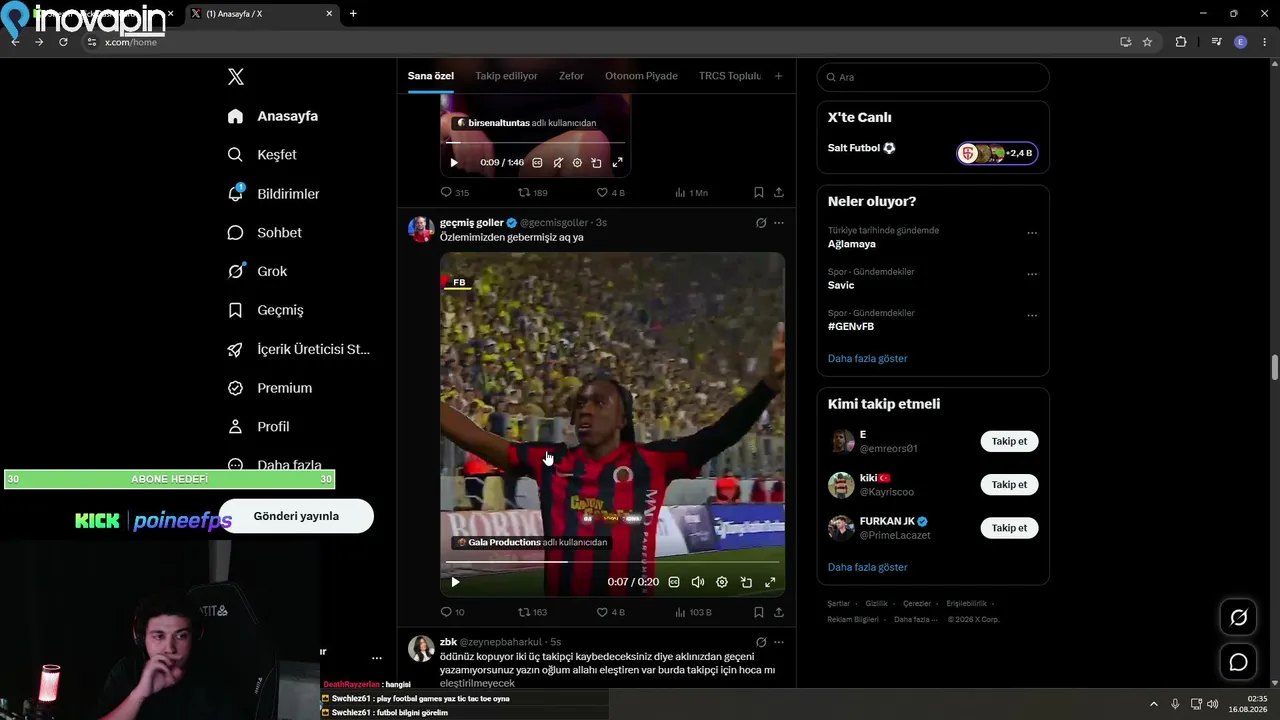Open picture-in-picture for birsenaltuntas video
1280x720 pixels.
pos(596,162)
